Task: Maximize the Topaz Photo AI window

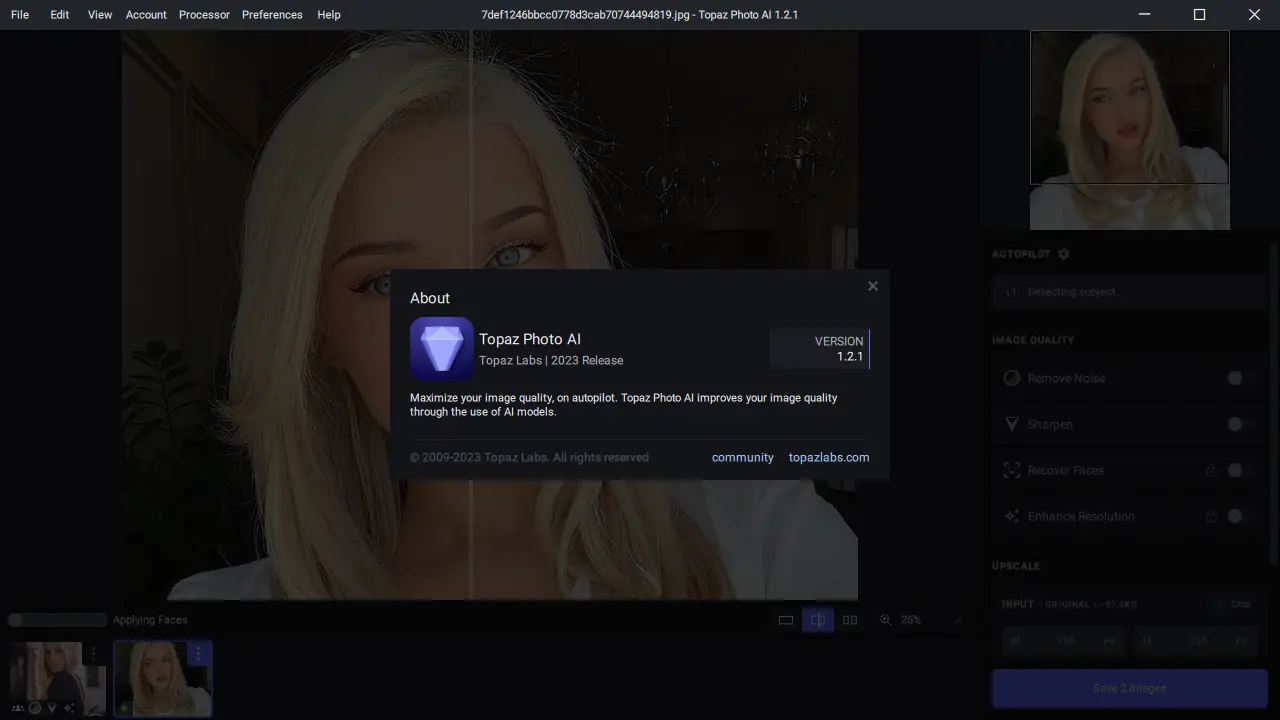Action: (x=1200, y=15)
